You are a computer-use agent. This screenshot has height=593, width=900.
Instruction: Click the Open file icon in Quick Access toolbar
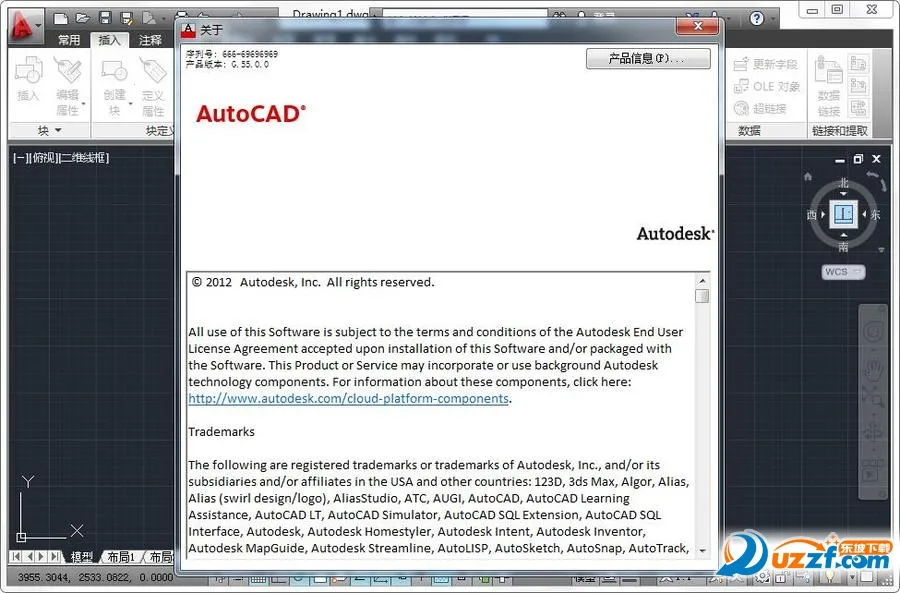point(82,17)
